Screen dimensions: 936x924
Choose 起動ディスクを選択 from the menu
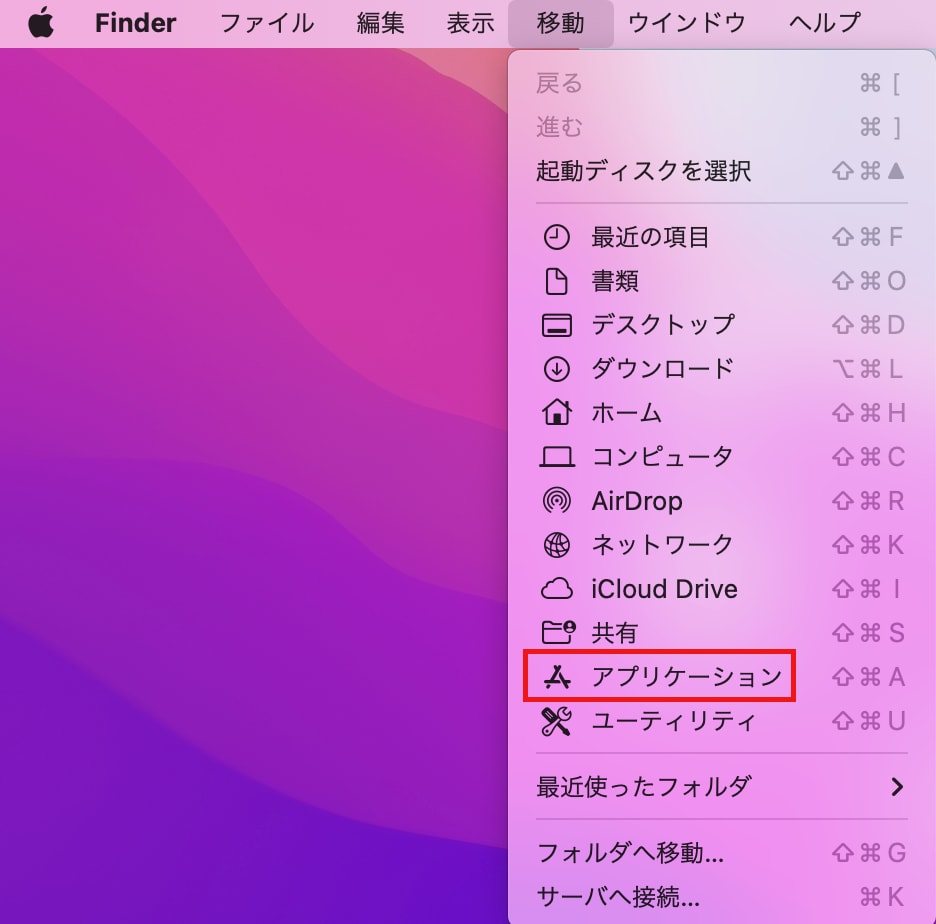click(721, 171)
